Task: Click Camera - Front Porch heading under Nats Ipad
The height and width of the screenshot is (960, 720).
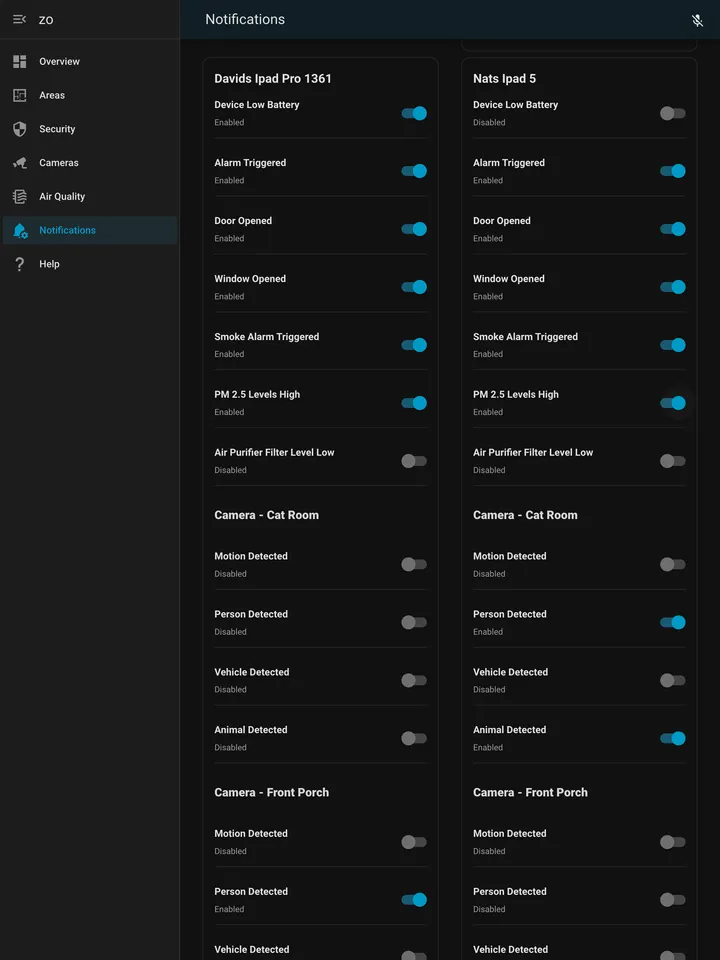Action: point(530,792)
